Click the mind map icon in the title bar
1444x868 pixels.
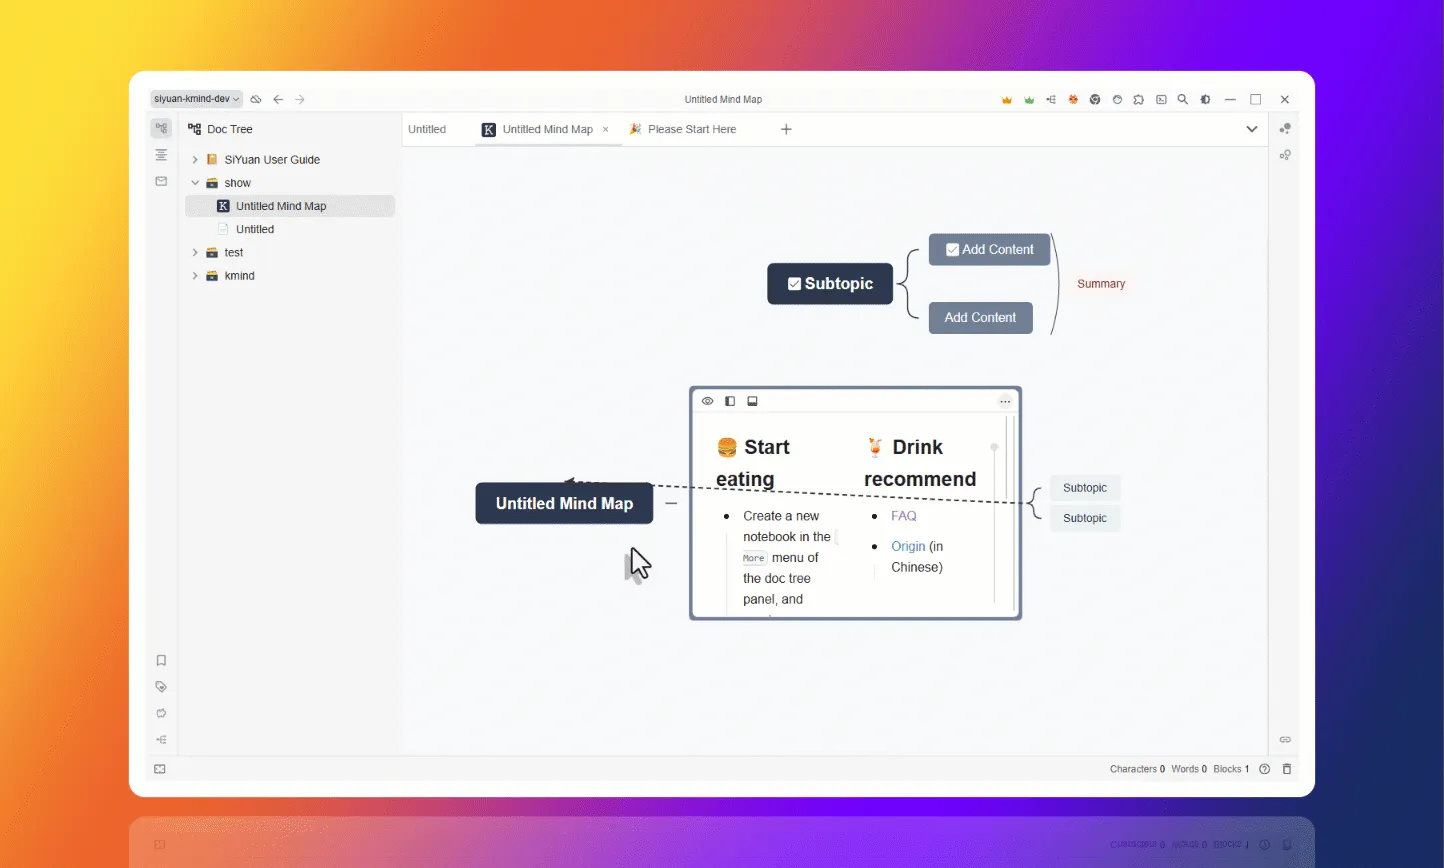(x=1051, y=100)
